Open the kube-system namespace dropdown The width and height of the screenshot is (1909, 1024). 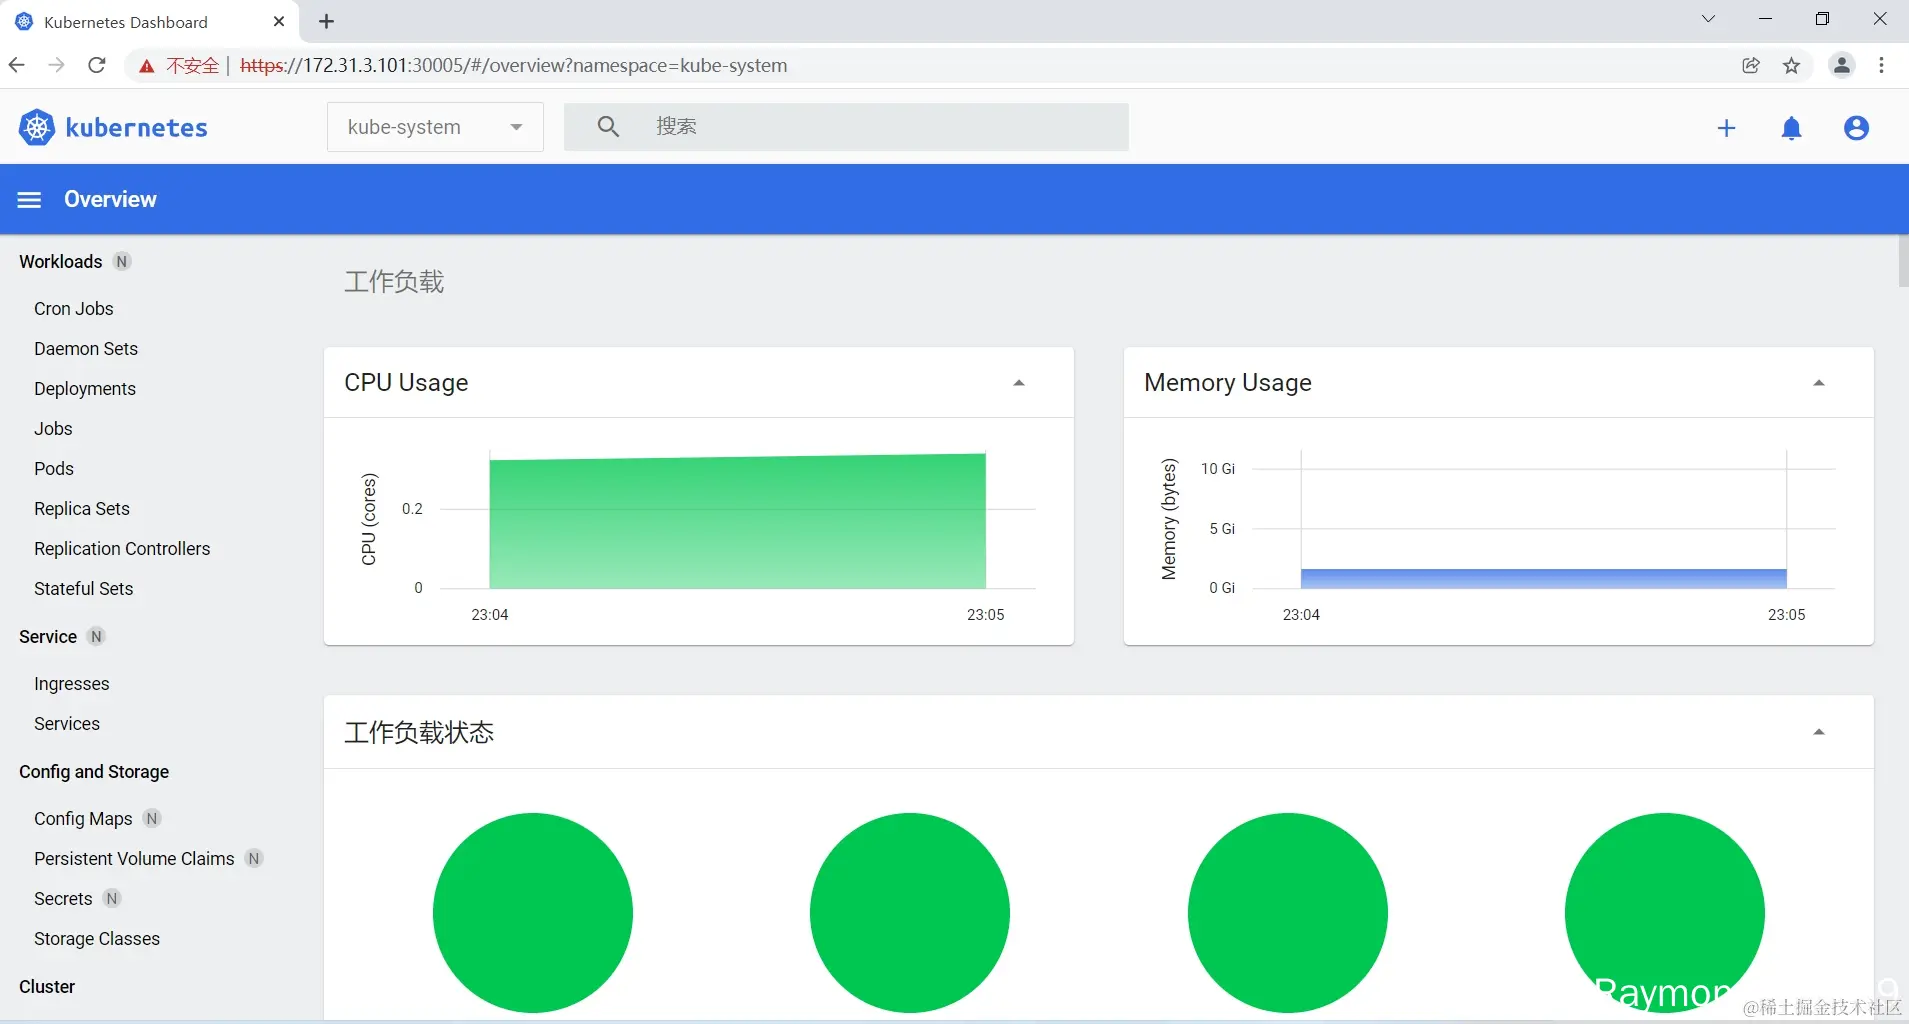(x=435, y=127)
